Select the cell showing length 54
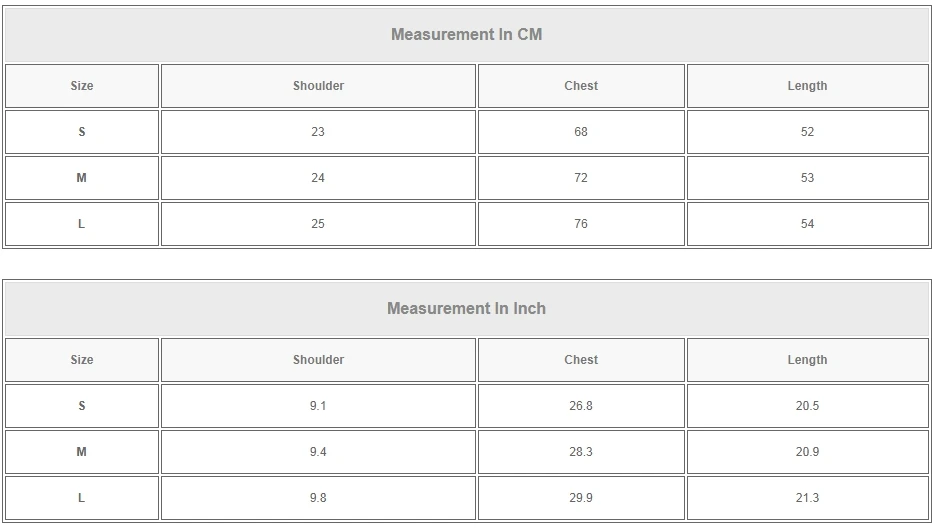 point(808,224)
